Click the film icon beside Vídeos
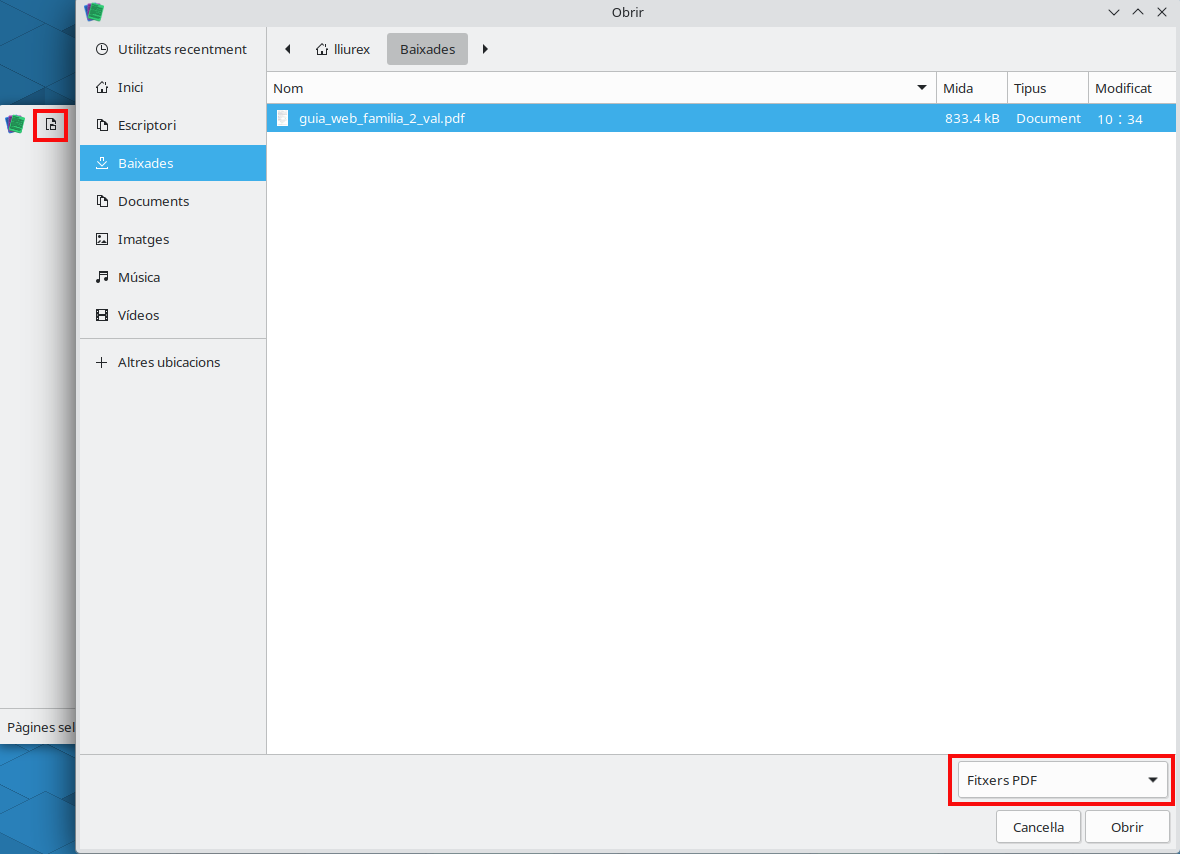 point(102,315)
